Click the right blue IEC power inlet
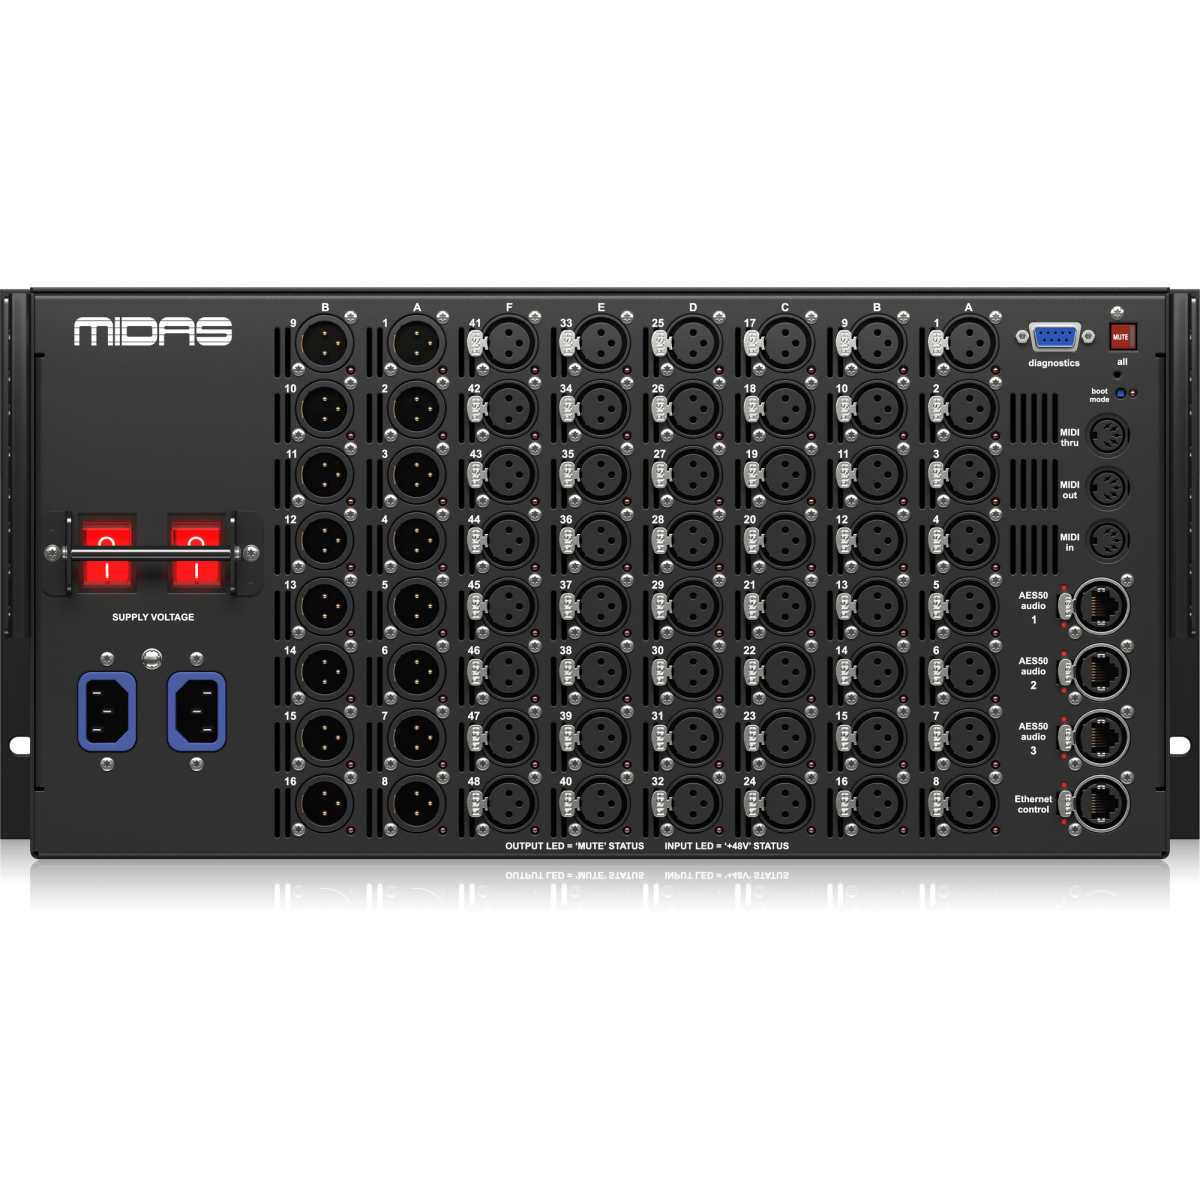The image size is (1200, 1200). (196, 711)
